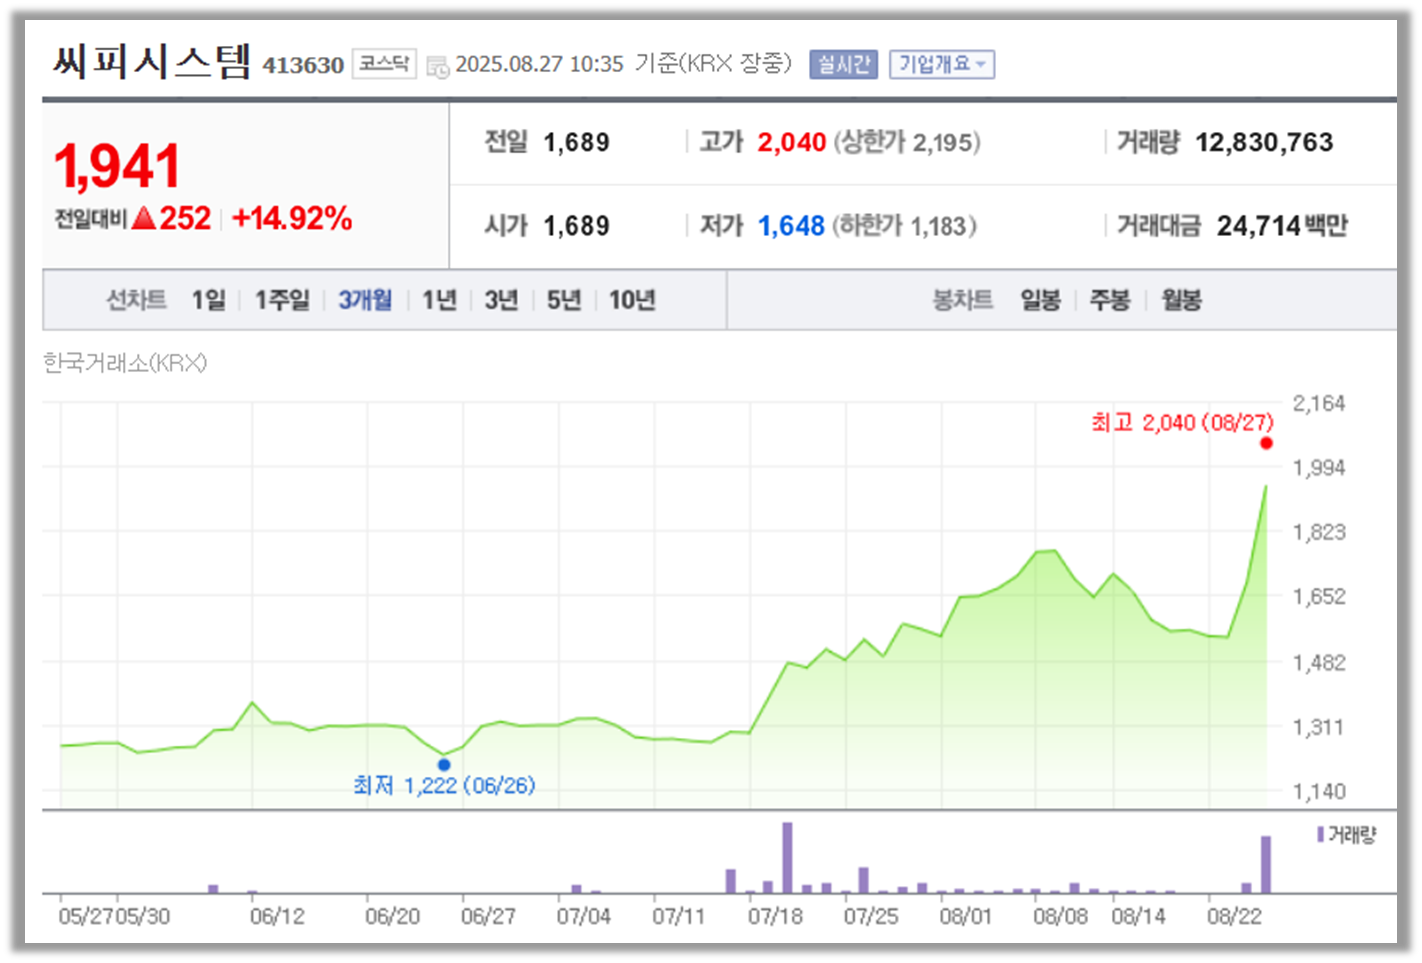1422x963 pixels.
Task: Click the 봉차트 label
Action: click(x=962, y=300)
